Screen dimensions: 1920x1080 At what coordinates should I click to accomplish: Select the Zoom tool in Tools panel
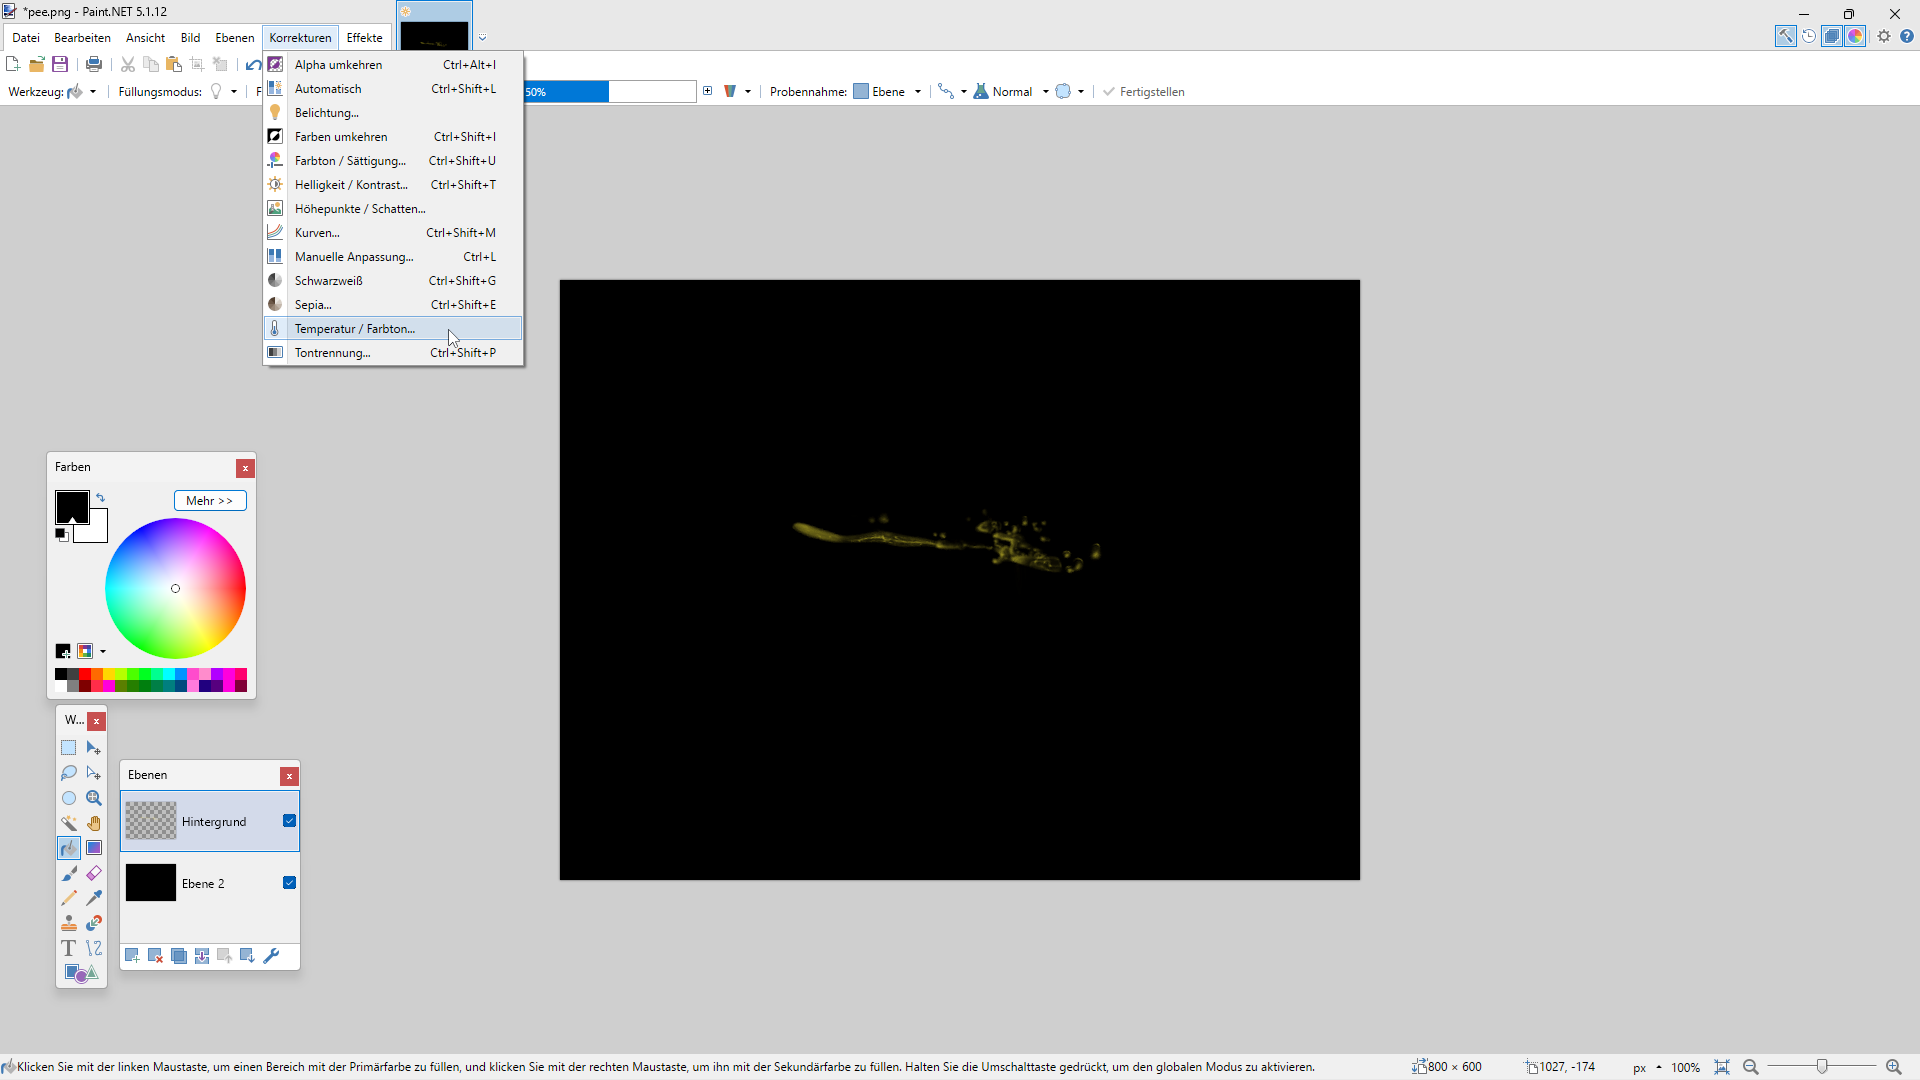[94, 798]
